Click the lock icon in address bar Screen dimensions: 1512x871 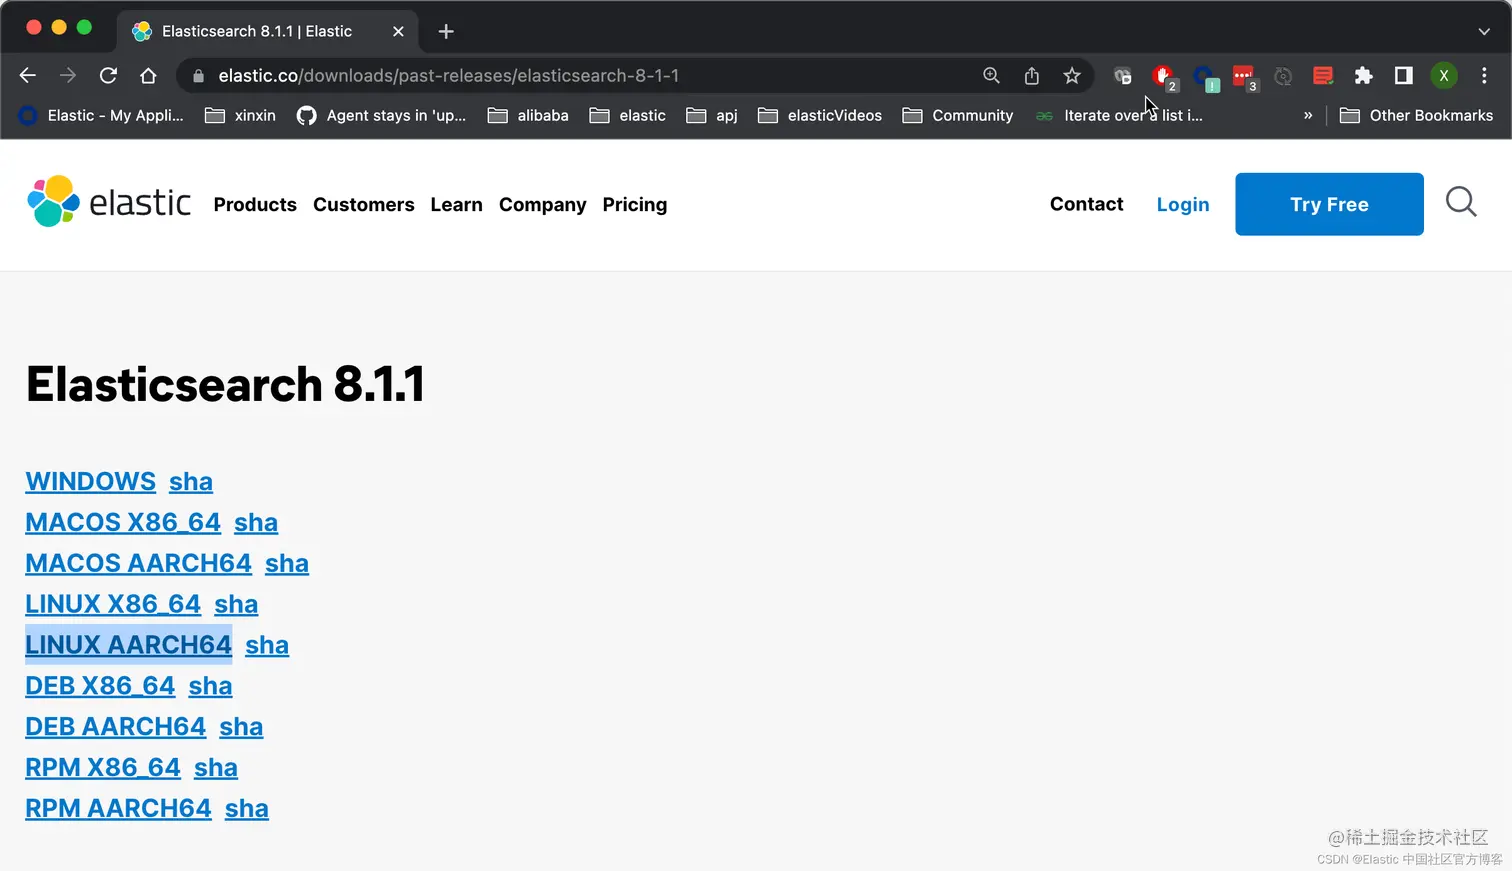point(198,76)
